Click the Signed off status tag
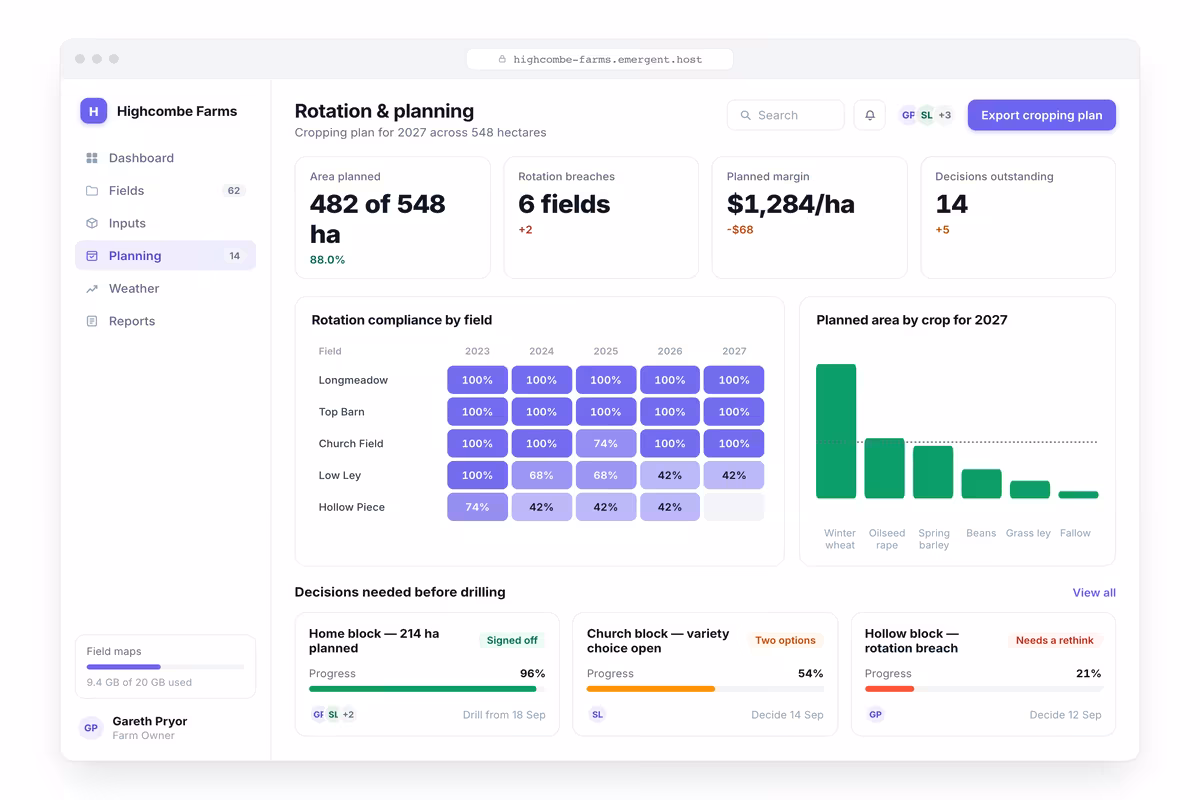 (512, 640)
